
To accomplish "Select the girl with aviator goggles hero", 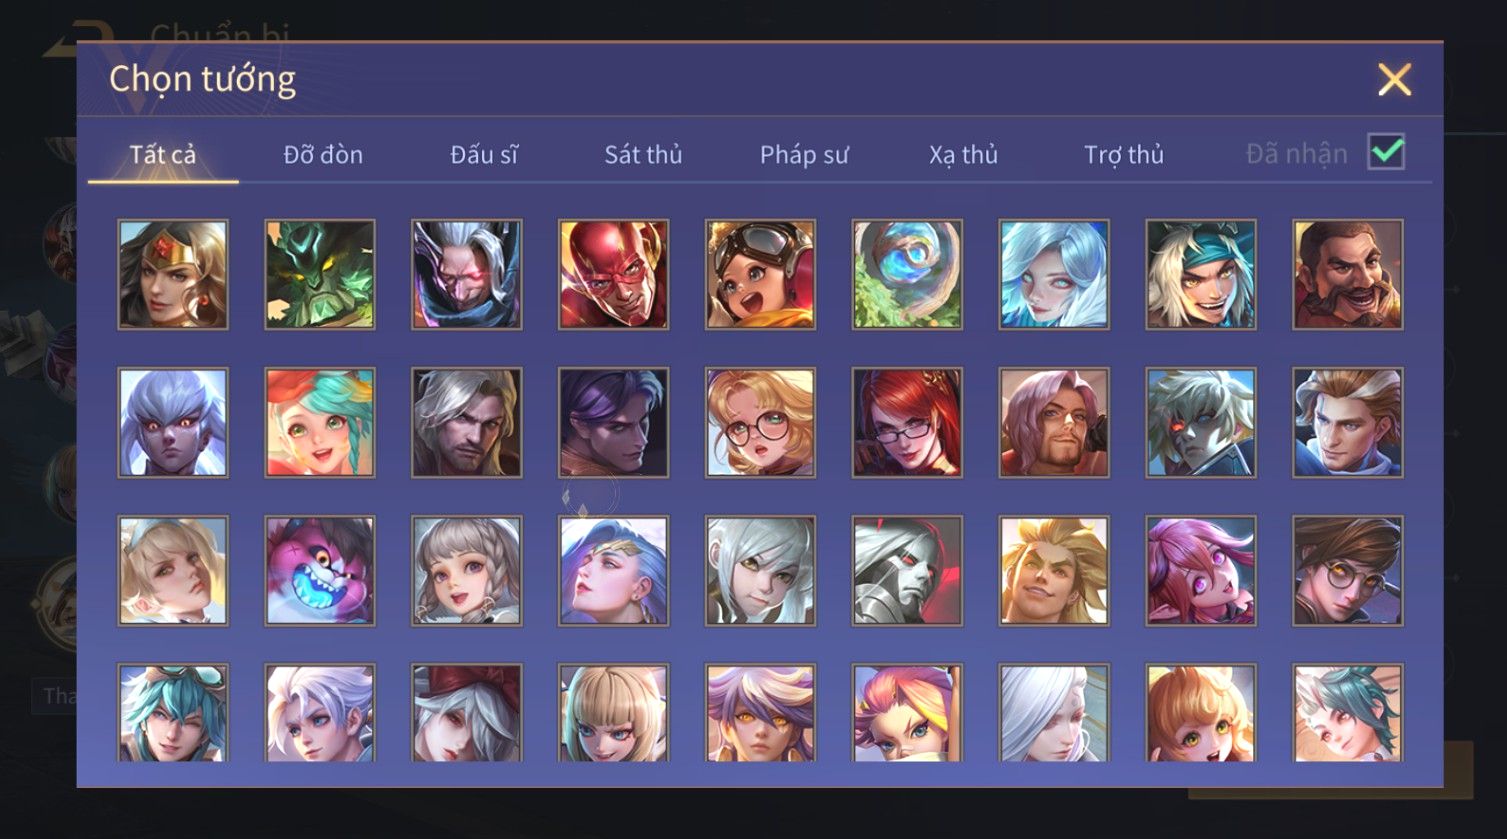I will coord(760,274).
